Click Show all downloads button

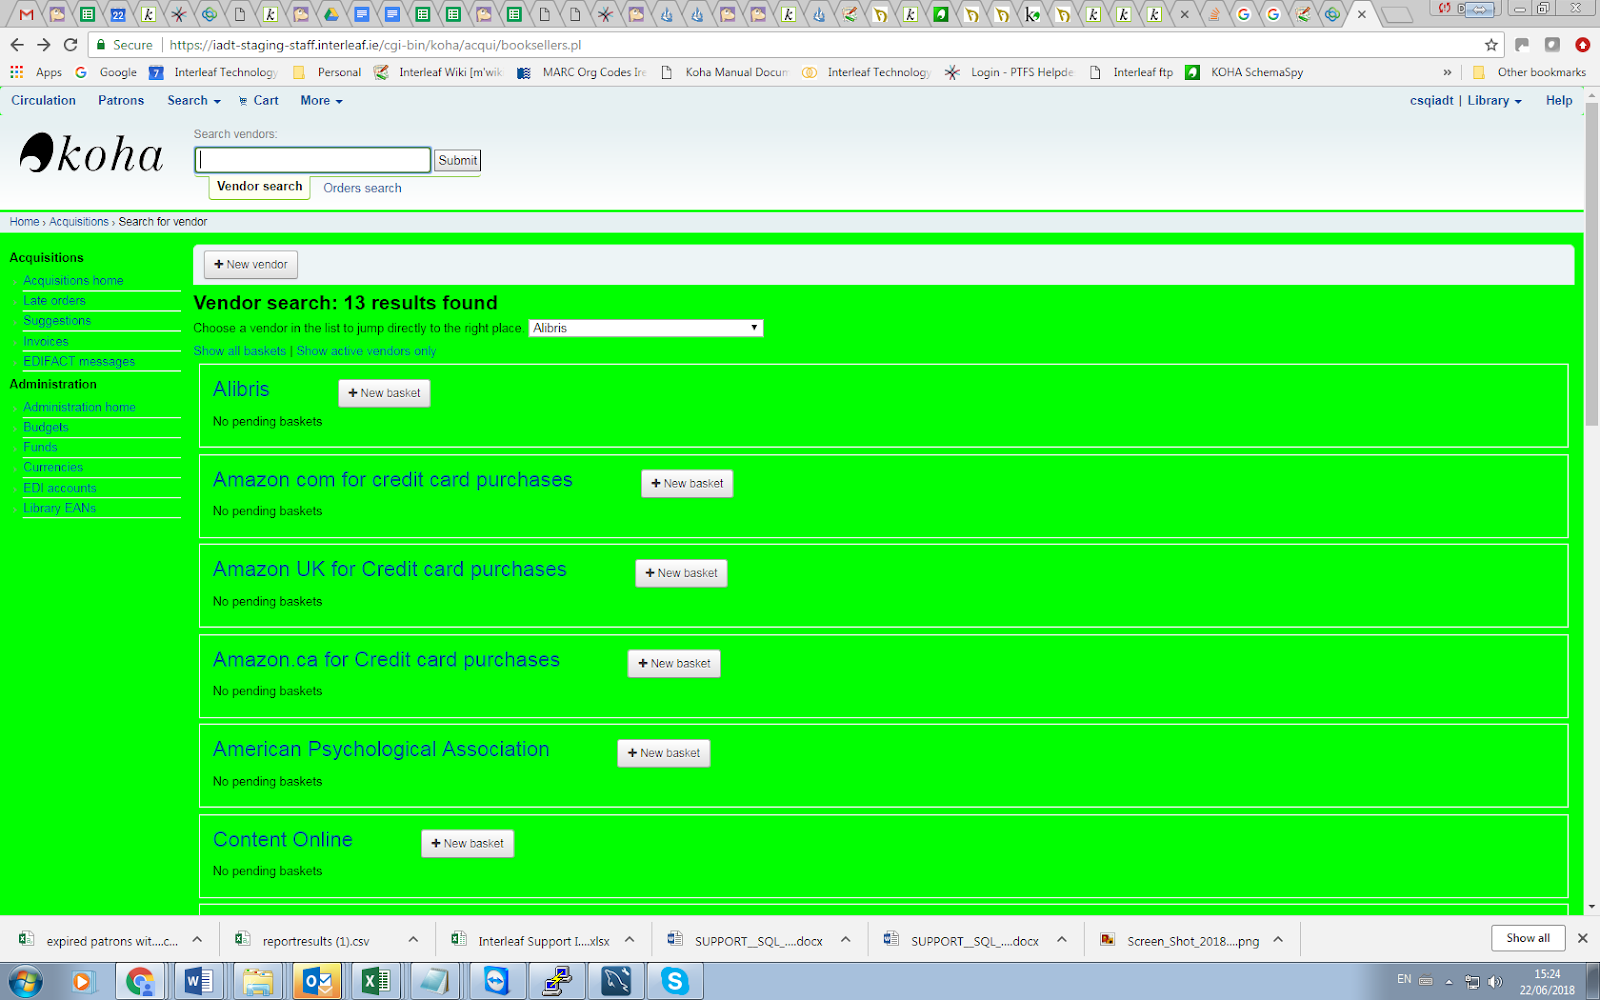(1528, 938)
